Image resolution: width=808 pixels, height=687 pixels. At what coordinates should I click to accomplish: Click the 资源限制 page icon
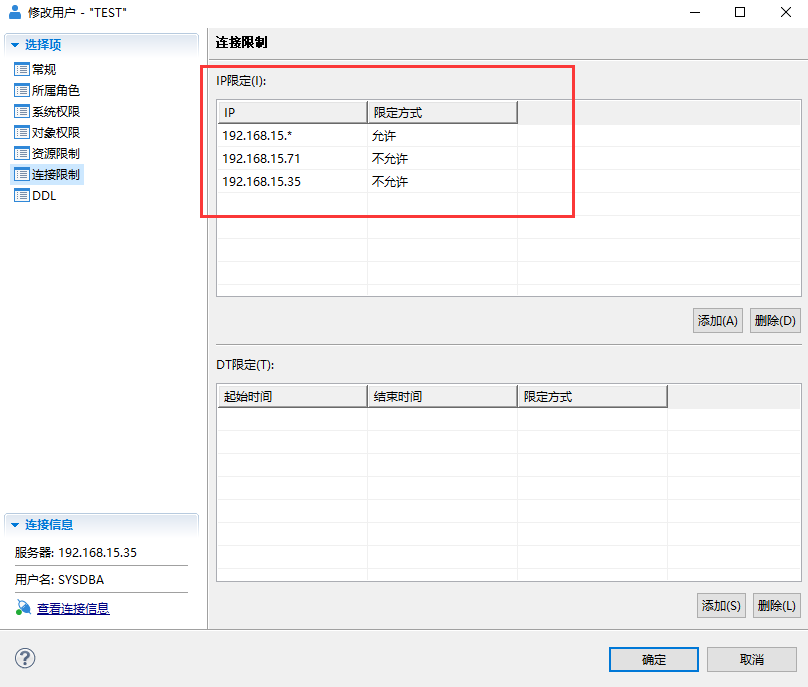click(x=22, y=153)
